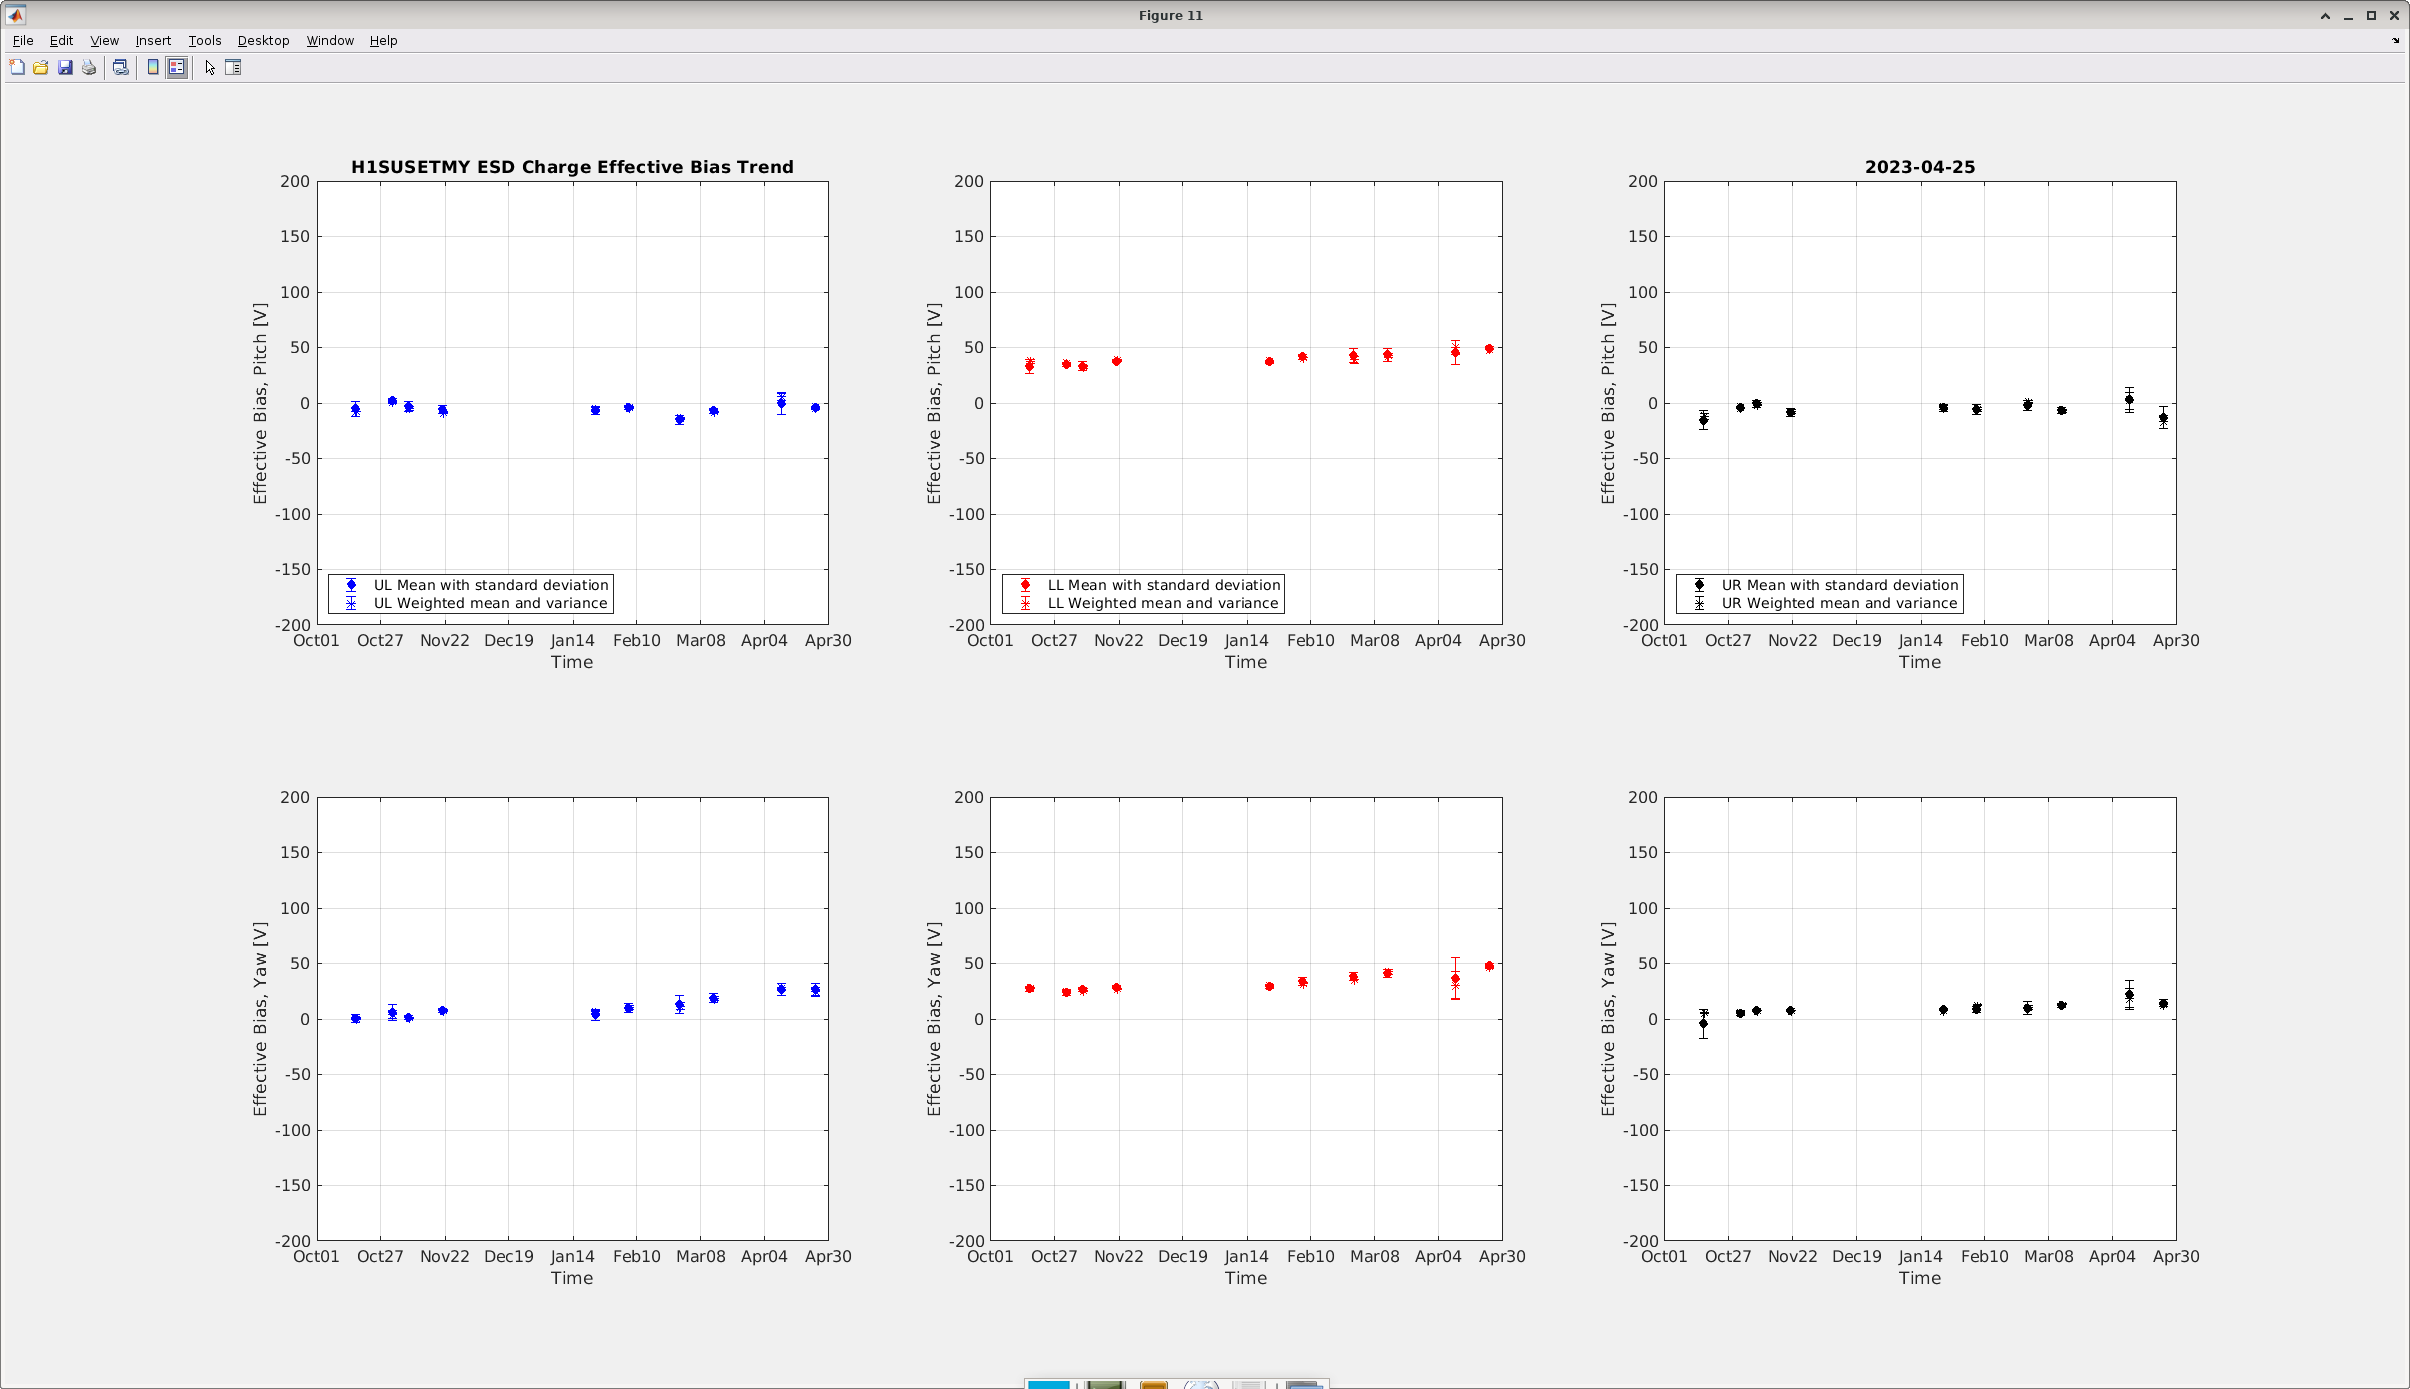
Task: Select the '2023-04-25' plot title
Action: pos(1920,167)
